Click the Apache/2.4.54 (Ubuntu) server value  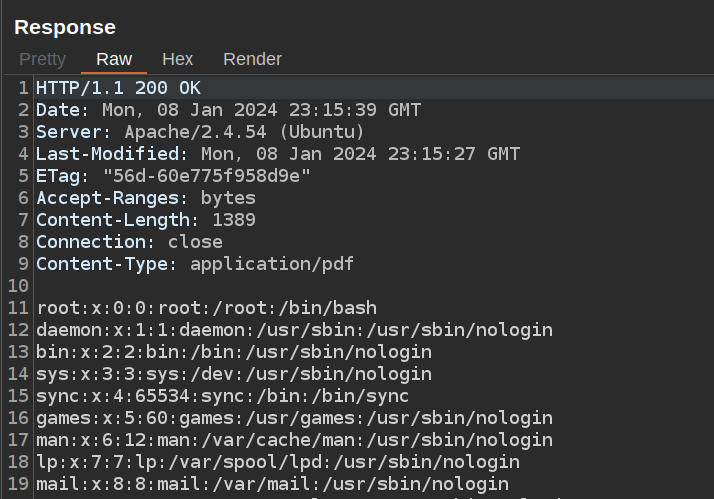pyautogui.click(x=244, y=132)
